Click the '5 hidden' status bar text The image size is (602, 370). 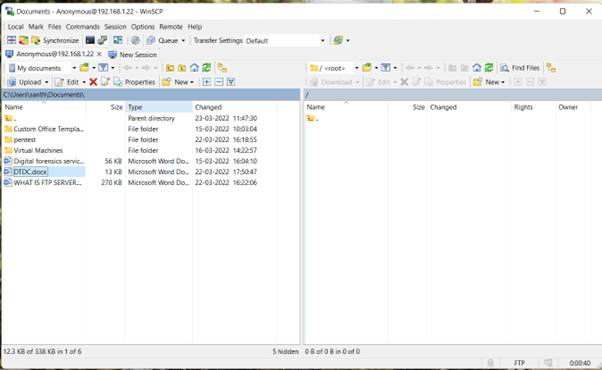tap(285, 352)
